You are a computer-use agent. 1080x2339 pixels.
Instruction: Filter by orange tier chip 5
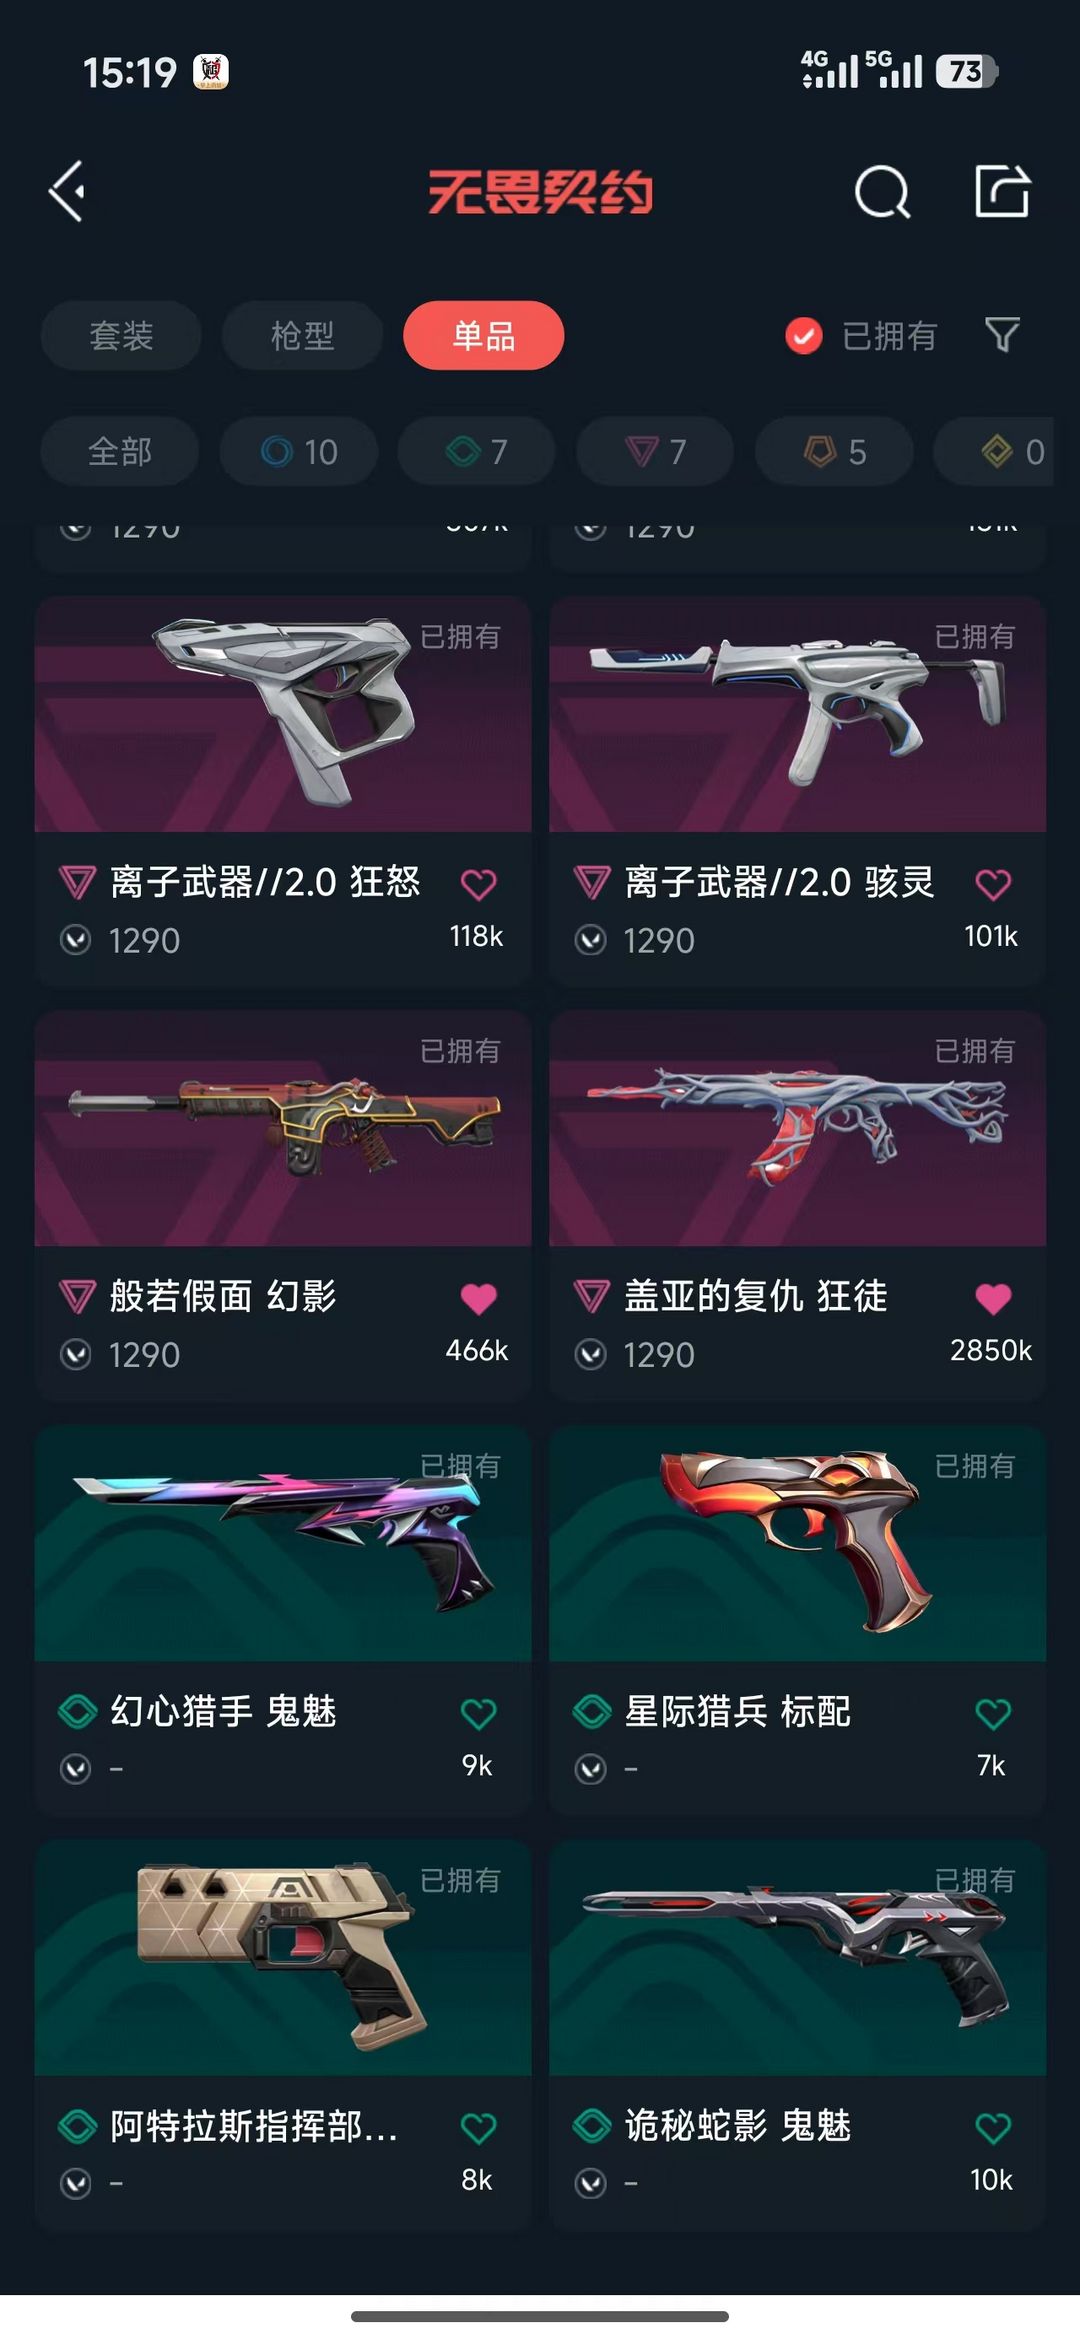835,451
